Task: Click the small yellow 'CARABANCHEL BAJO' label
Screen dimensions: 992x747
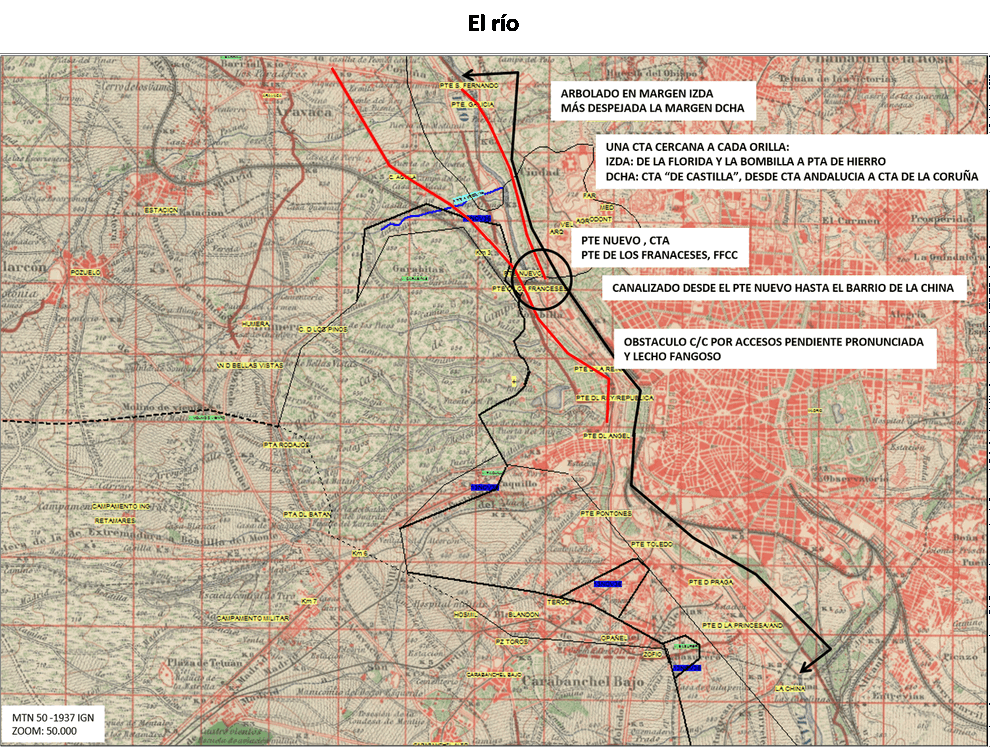Action: click(493, 675)
